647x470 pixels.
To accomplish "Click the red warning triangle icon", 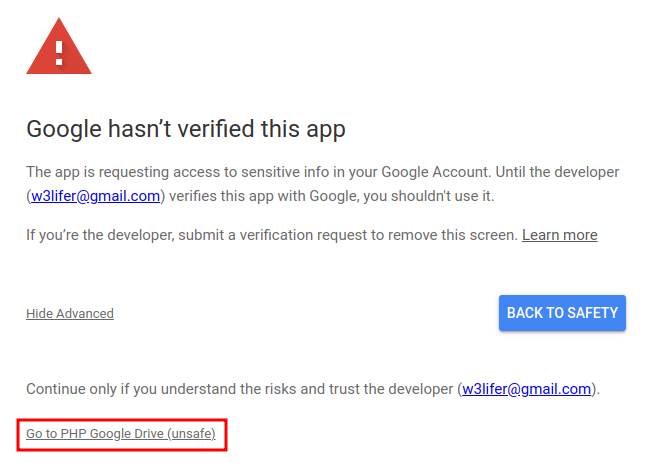I will [58, 50].
